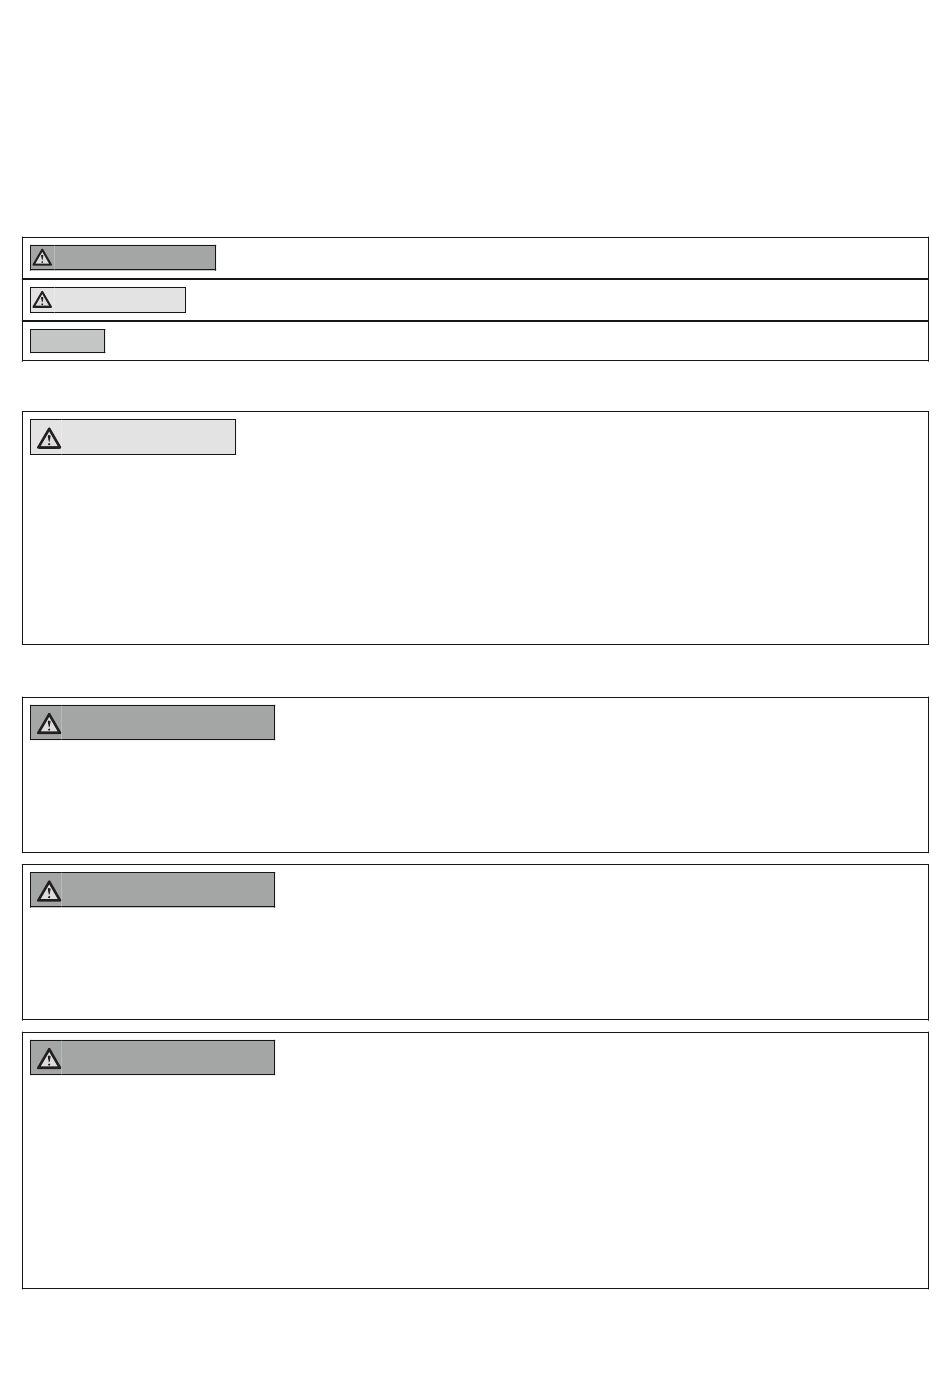Click the warning triangle in the middle dark-gray section label
Viewport: 950px width, 1383px height.
tap(48, 890)
